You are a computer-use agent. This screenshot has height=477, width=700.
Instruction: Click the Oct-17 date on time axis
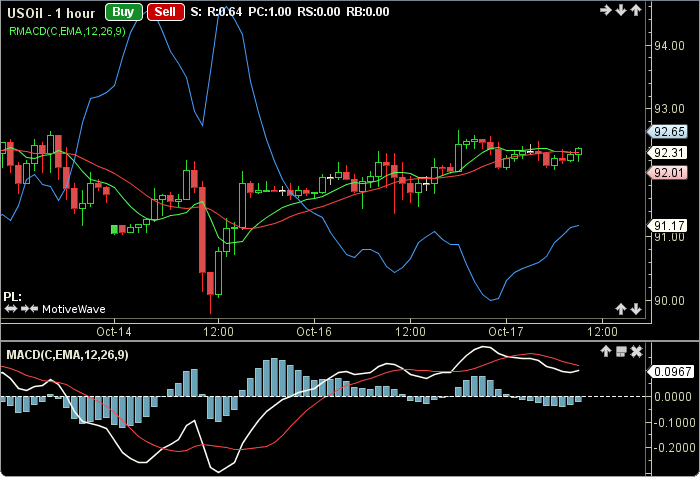coord(506,332)
